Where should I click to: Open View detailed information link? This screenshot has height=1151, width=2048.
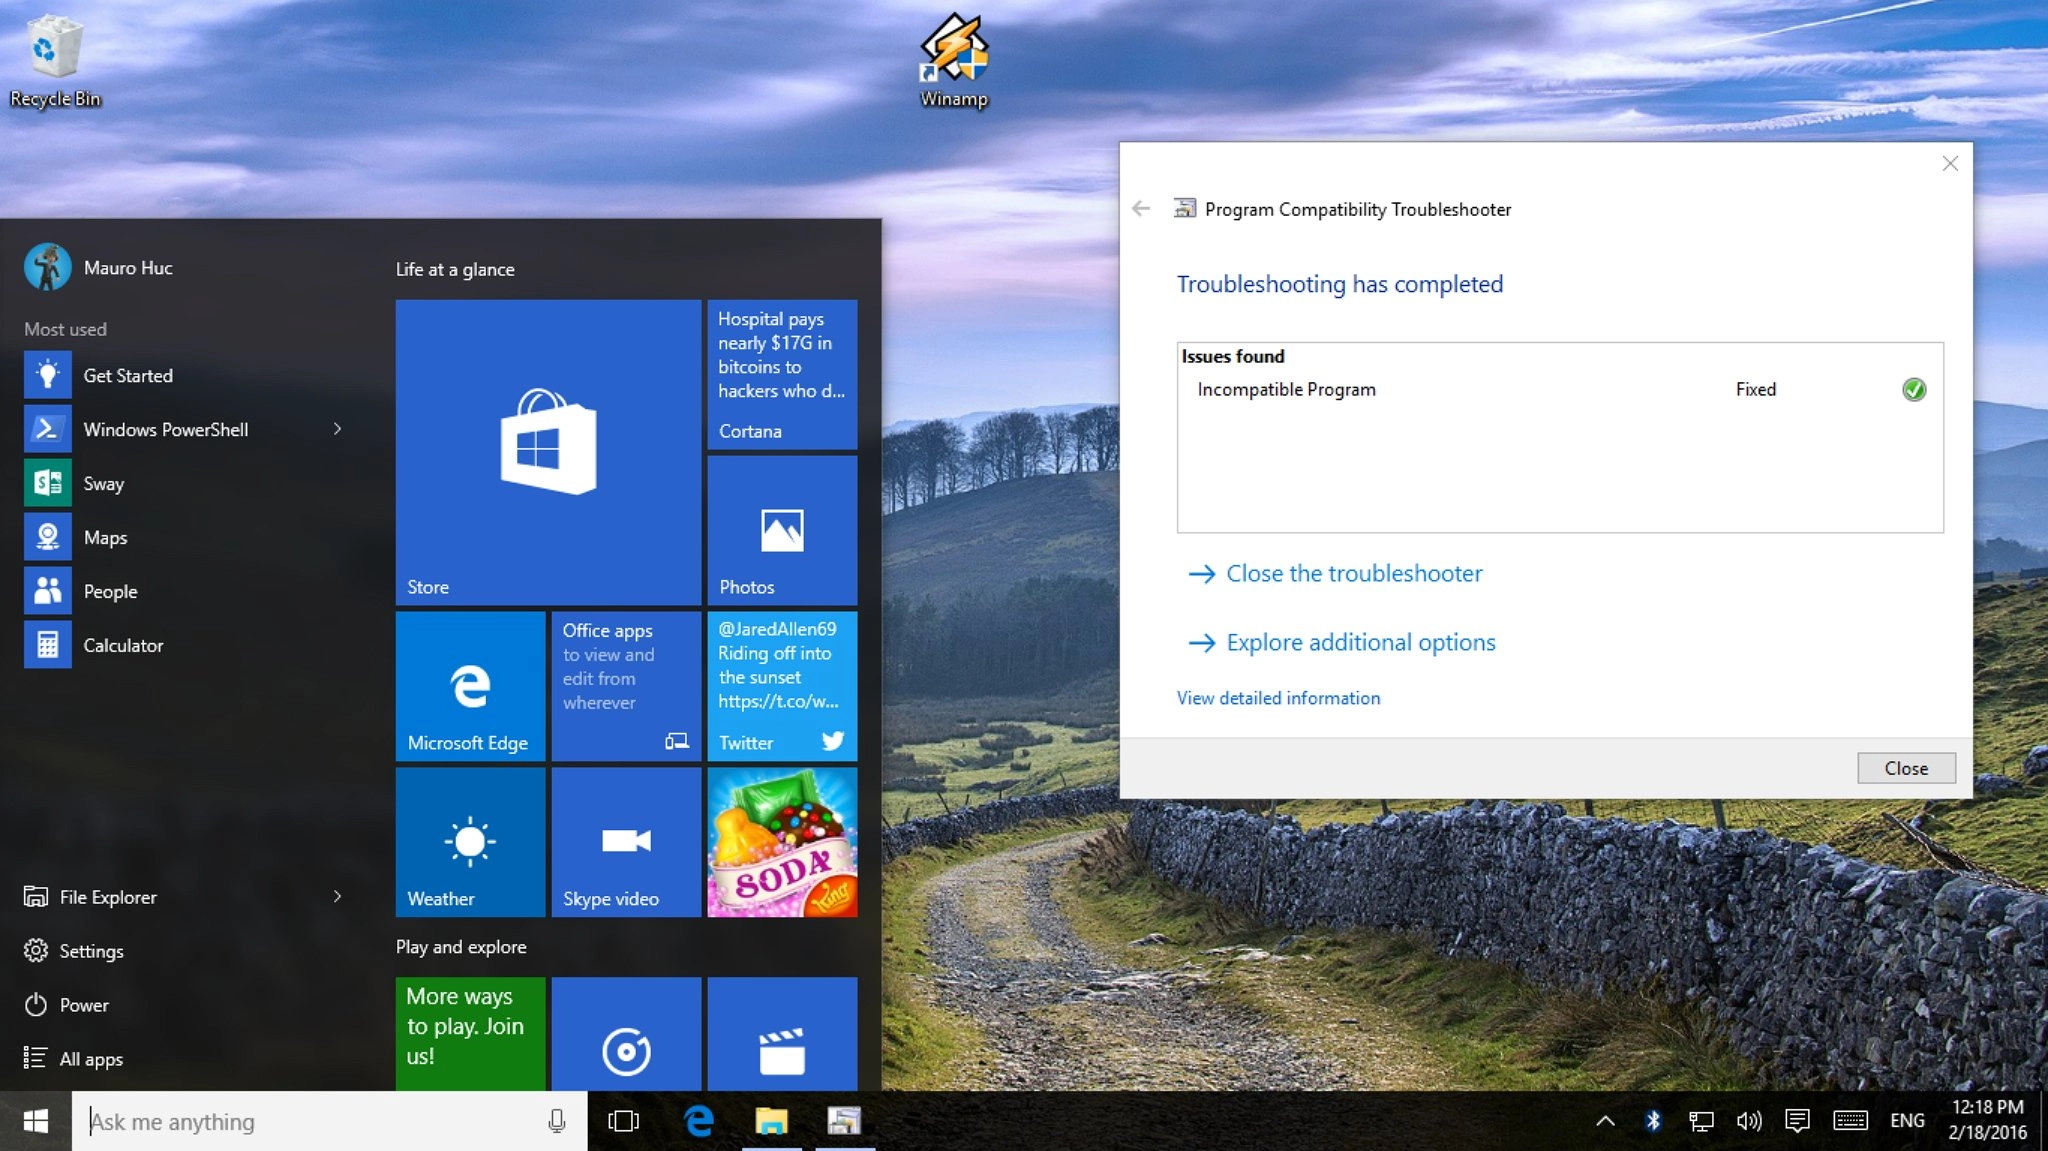pos(1278,698)
